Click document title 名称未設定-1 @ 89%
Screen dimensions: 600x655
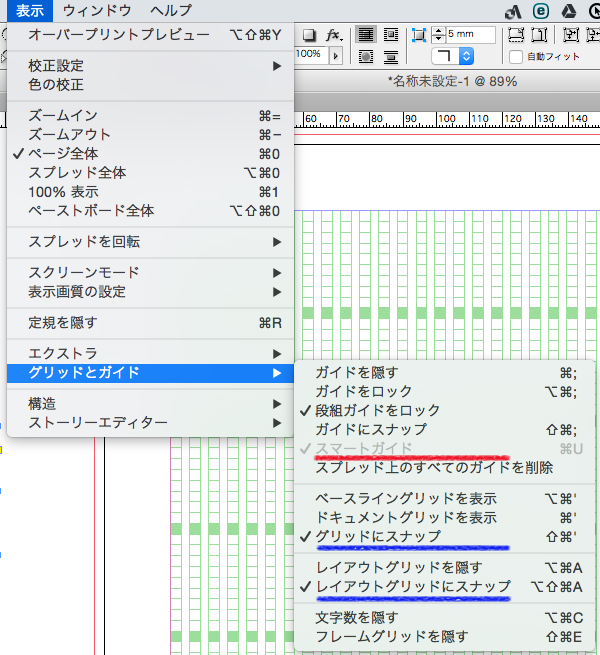453,81
